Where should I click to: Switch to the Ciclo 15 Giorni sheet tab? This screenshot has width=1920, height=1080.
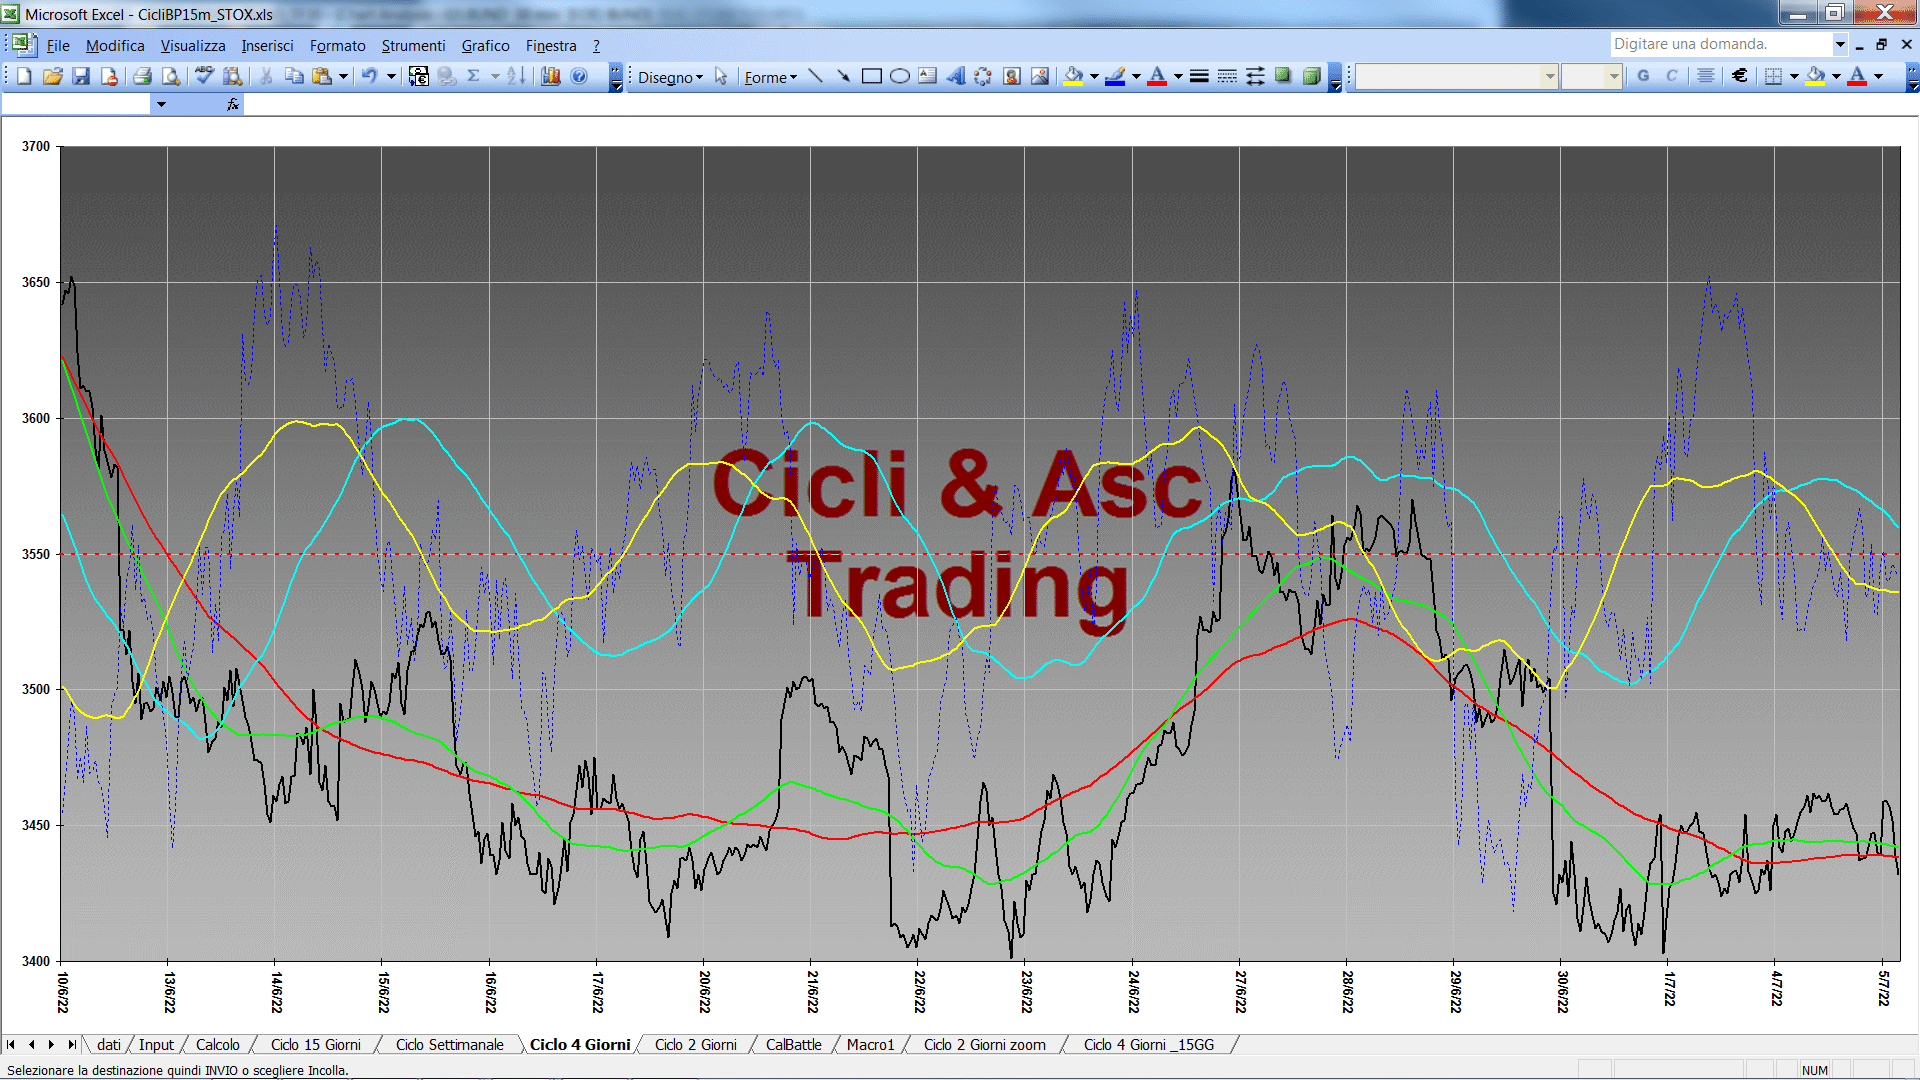tap(315, 1044)
